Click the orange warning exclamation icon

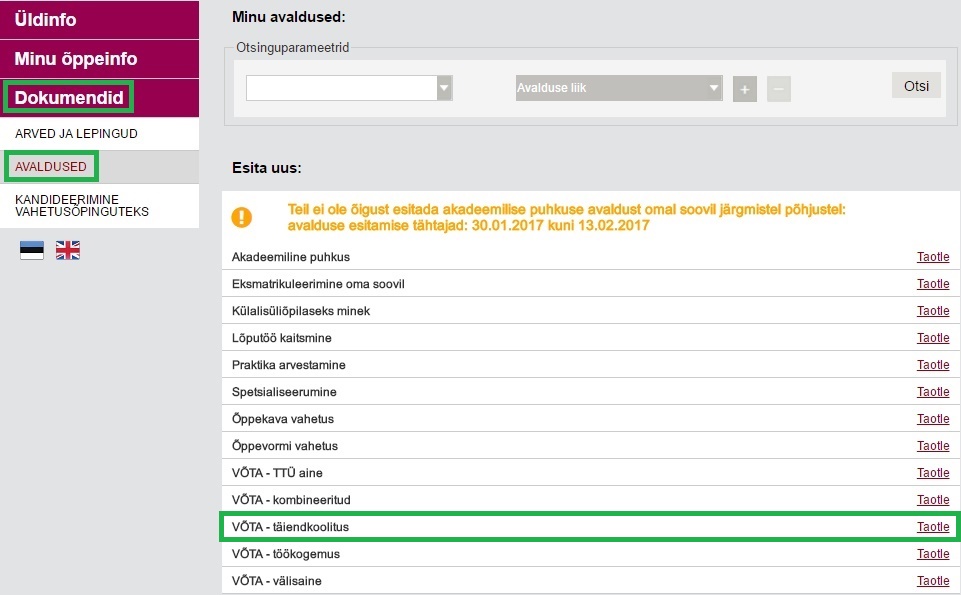click(241, 217)
